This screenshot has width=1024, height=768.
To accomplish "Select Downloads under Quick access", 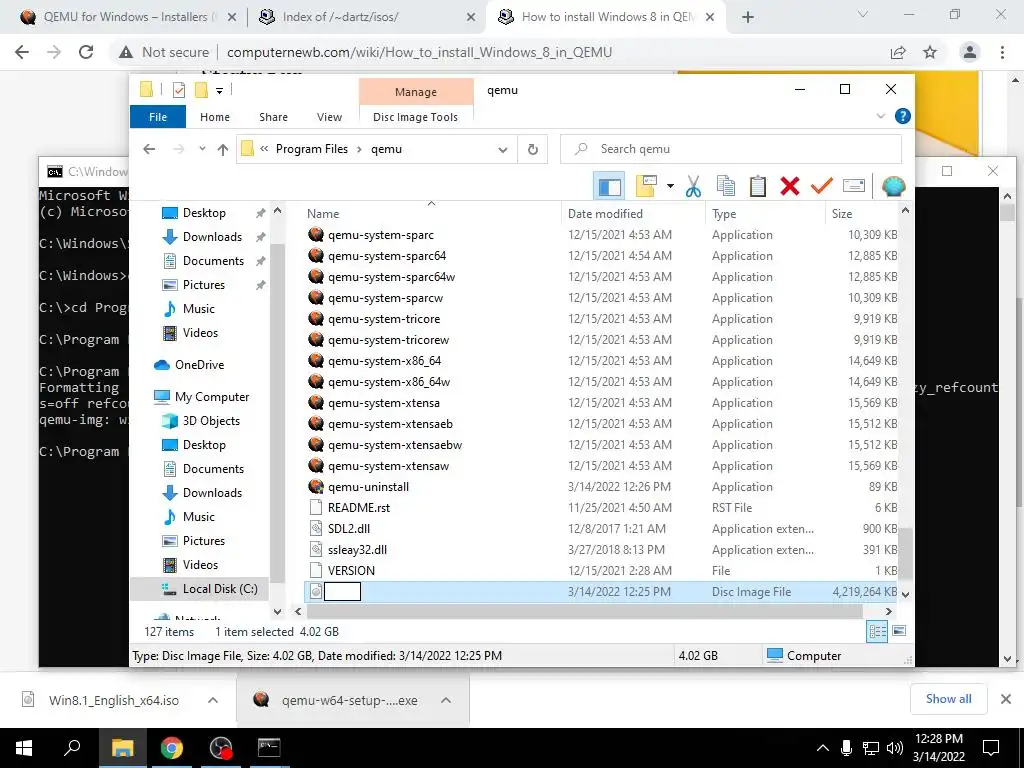I will pos(212,237).
